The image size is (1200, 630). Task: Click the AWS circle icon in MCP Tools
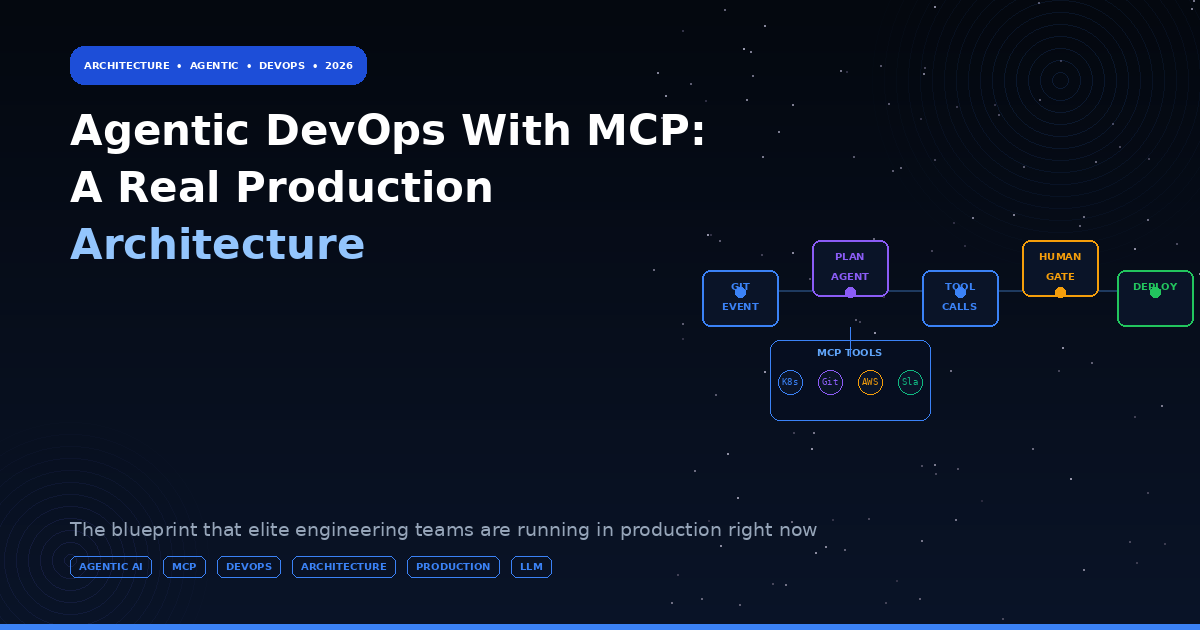pos(870,382)
